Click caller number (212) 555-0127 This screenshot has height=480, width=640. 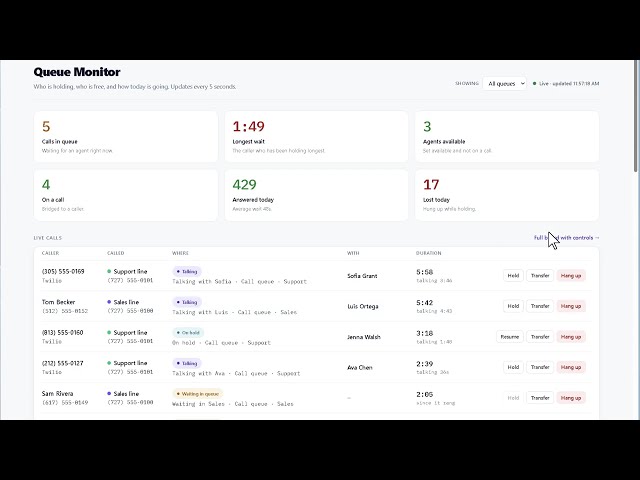click(x=62, y=363)
